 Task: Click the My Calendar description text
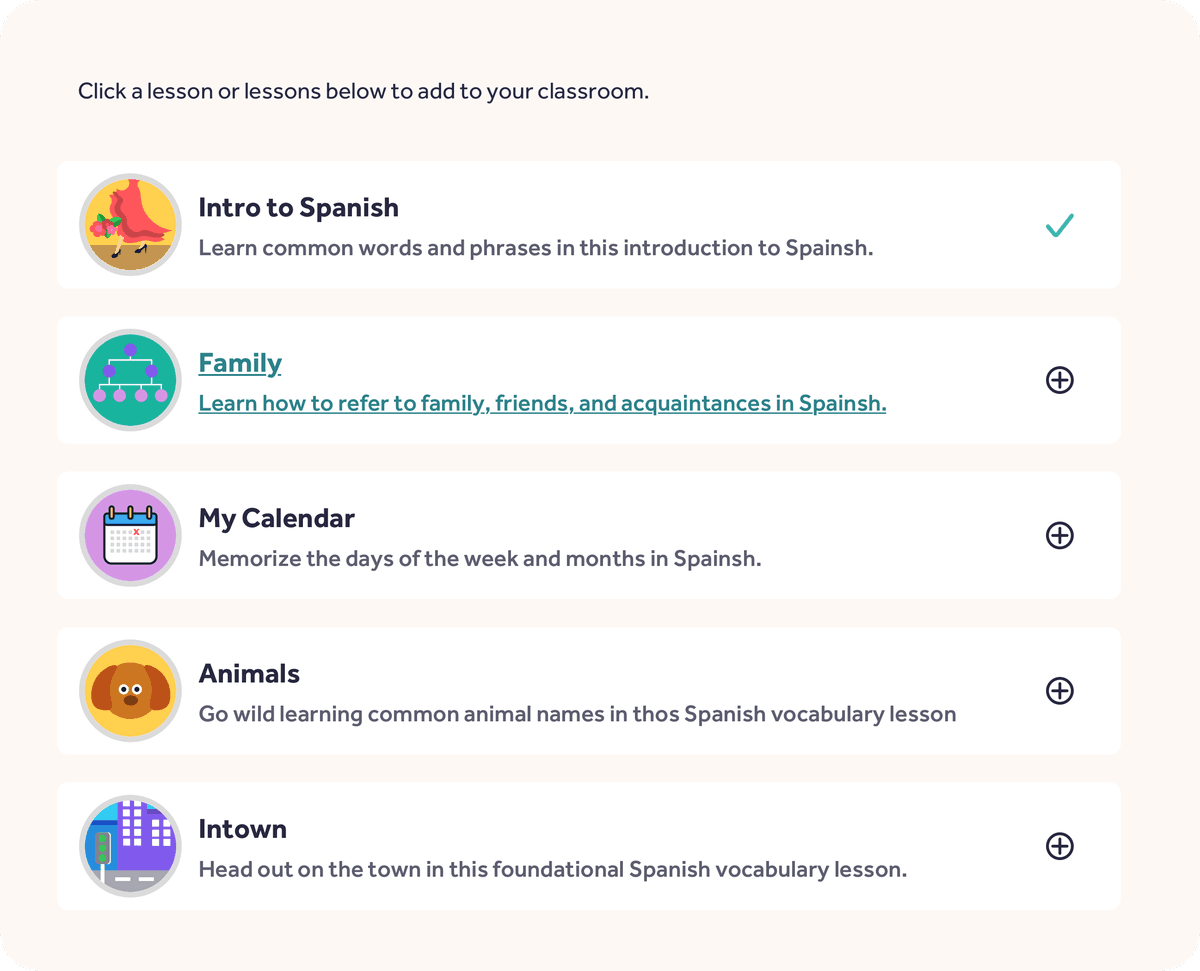(x=480, y=559)
